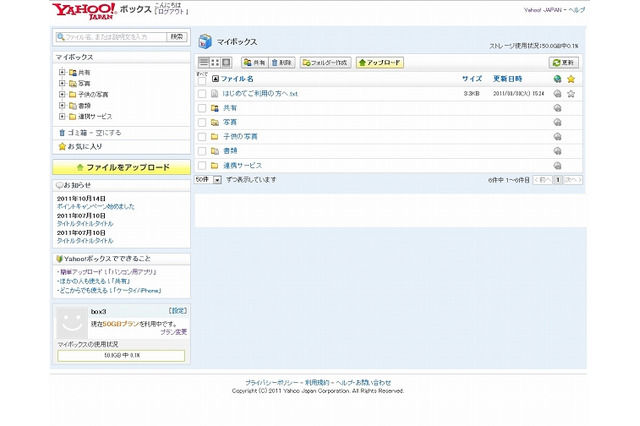Check the box for 共有 folder row
The image size is (640, 426).
click(202, 108)
